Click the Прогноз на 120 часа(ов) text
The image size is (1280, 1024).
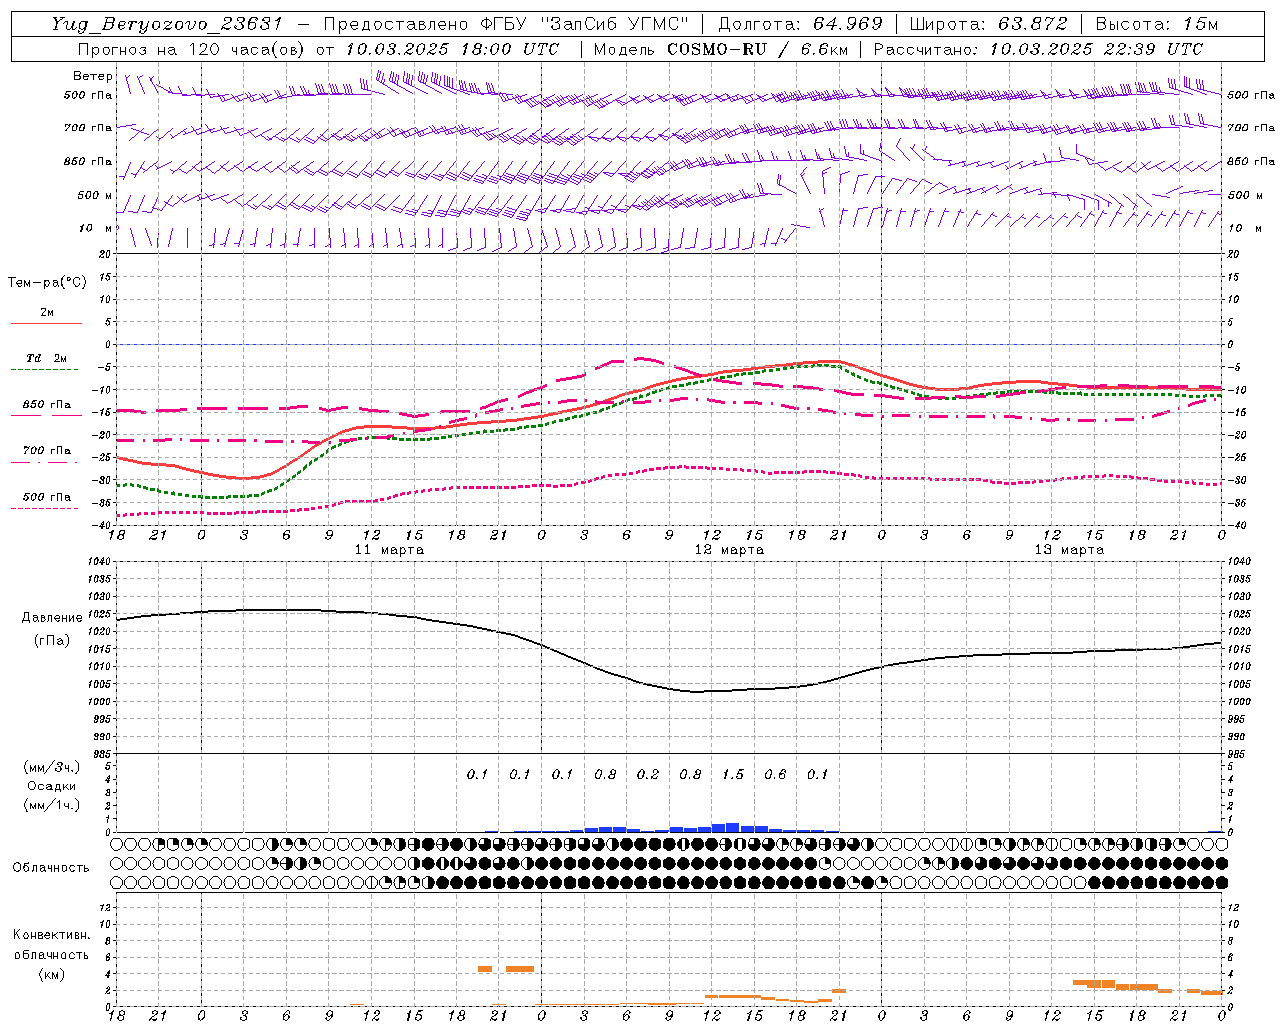(x=193, y=49)
